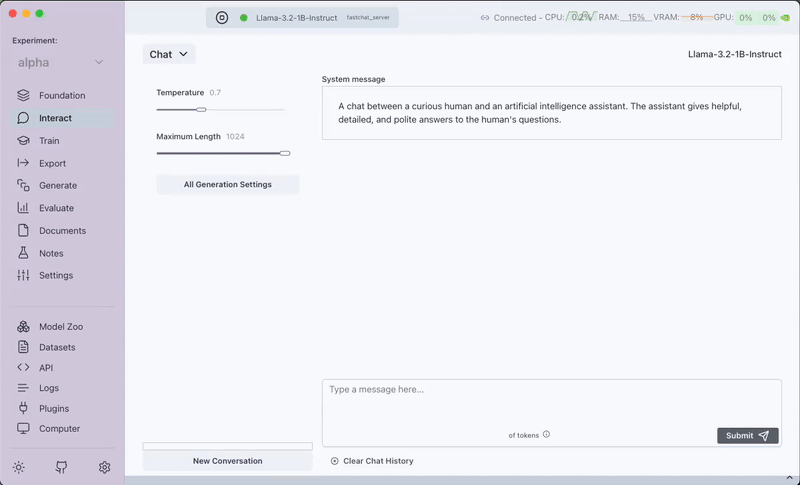Open the Plugins page
800x485 pixels.
[x=54, y=408]
